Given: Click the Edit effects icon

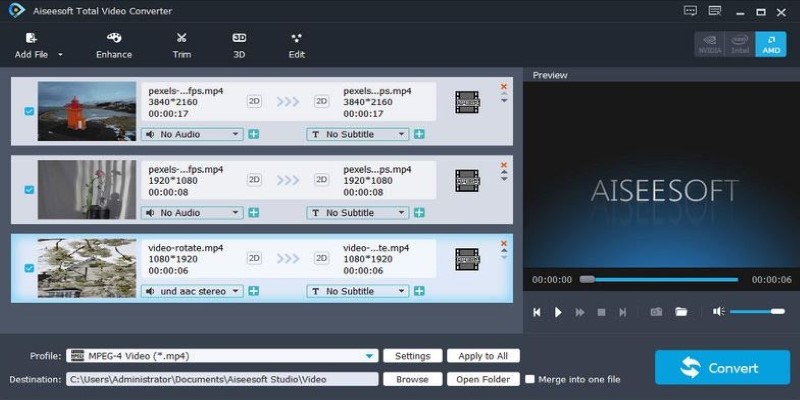Looking at the screenshot, I should (x=297, y=38).
